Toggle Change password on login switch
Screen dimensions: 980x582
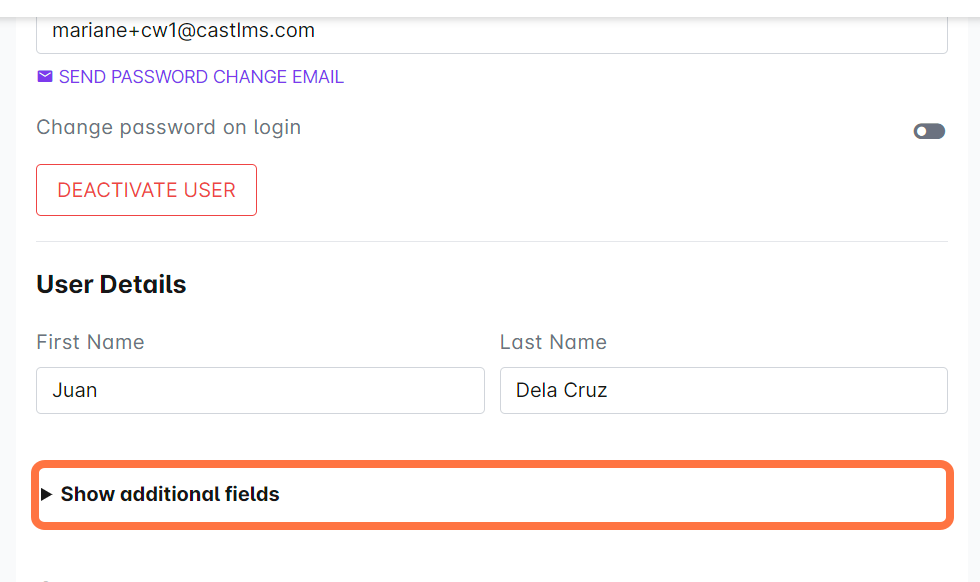929,131
